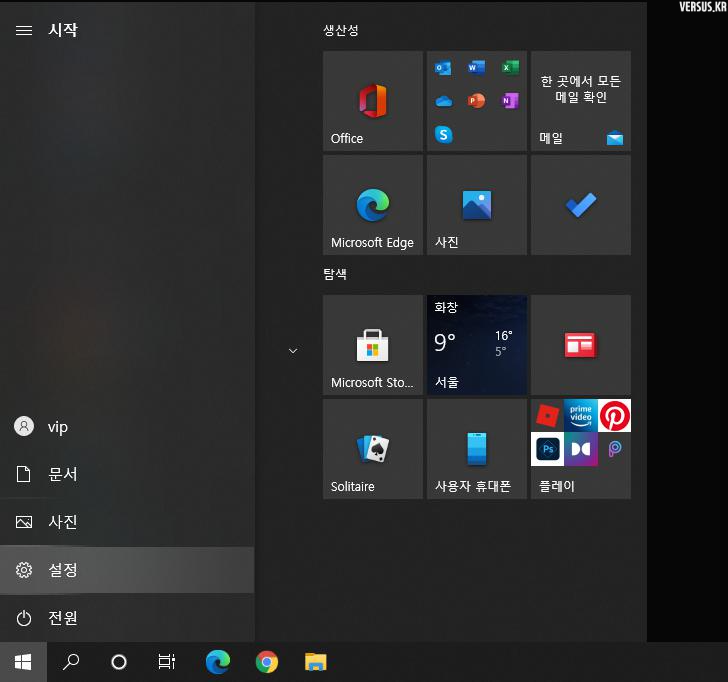The image size is (728, 682).
Task: Launch Word from the Office apps tile
Action: click(476, 68)
